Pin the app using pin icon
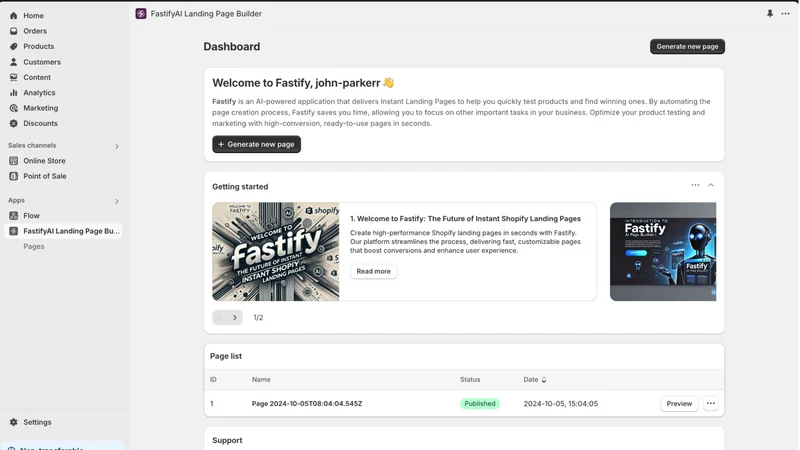 [769, 14]
